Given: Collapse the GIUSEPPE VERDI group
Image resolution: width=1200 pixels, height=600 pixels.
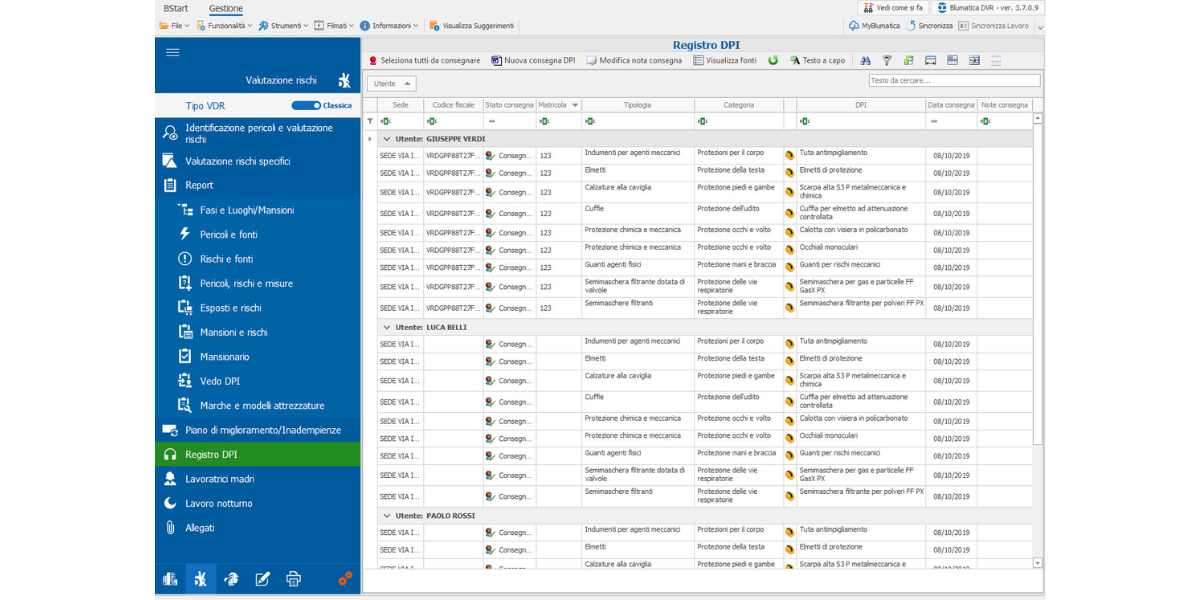Looking at the screenshot, I should [387, 139].
